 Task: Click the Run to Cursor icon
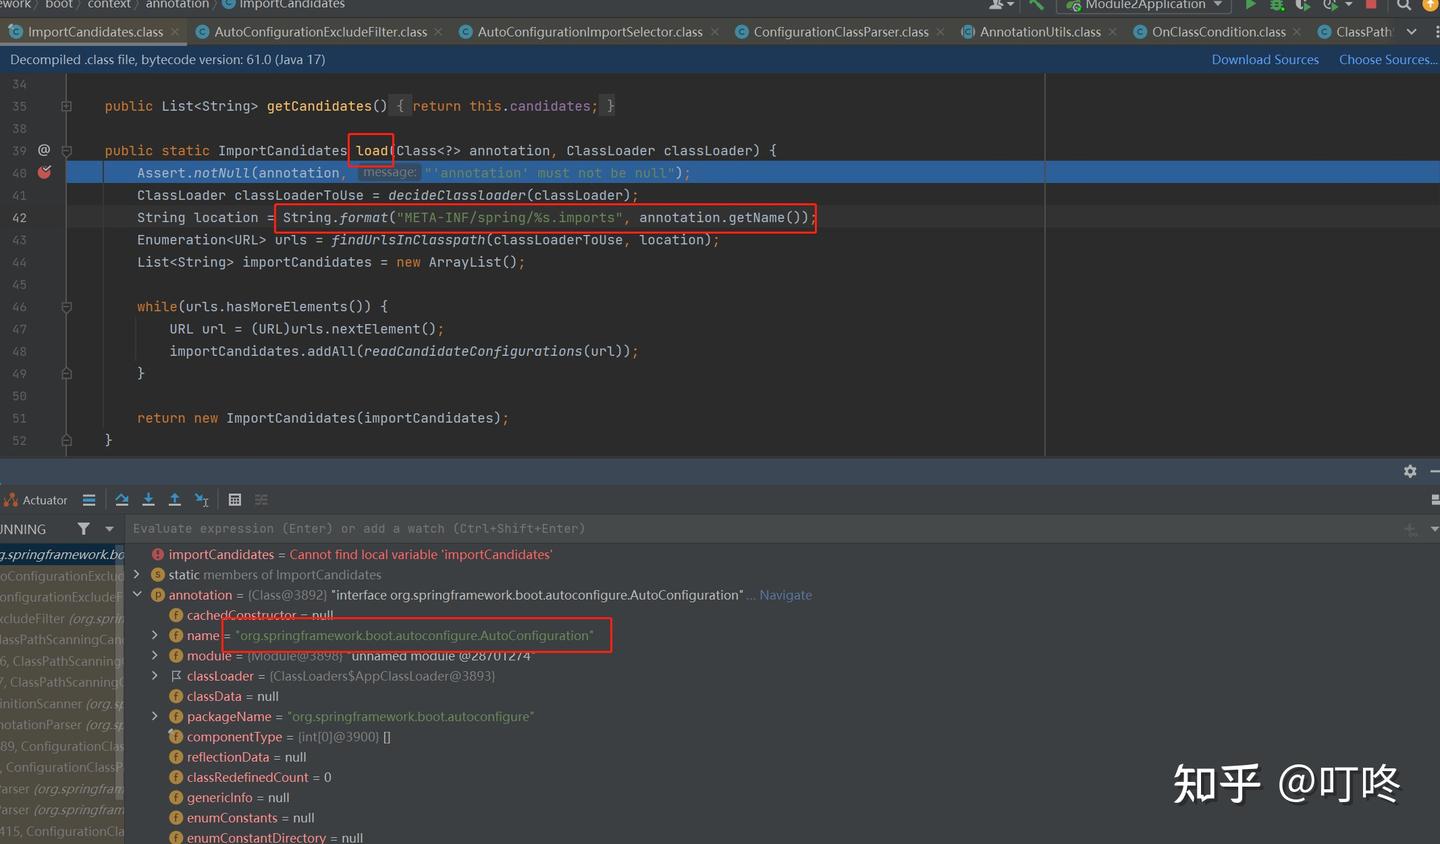pos(201,500)
